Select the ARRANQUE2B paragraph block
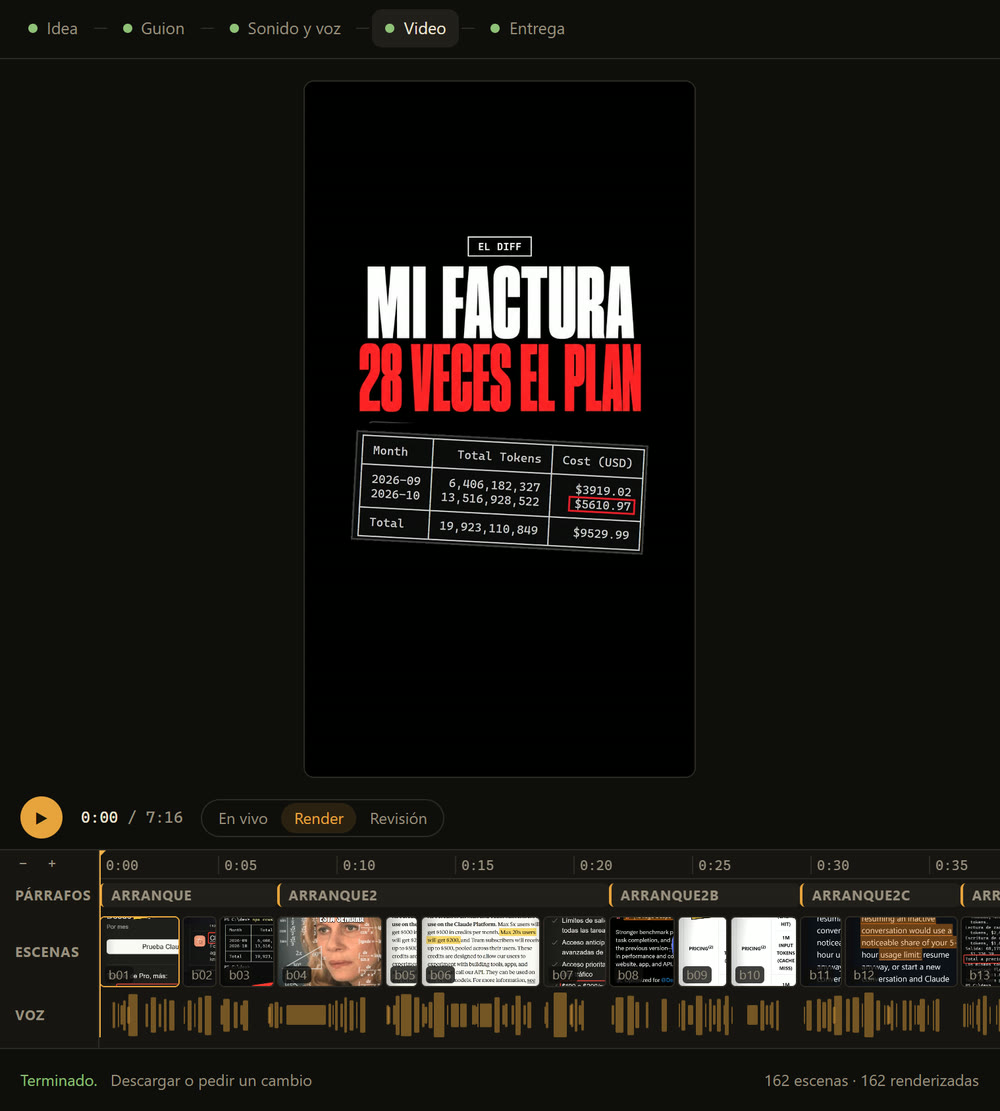Screen dimensions: 1000x1111 click(x=704, y=895)
